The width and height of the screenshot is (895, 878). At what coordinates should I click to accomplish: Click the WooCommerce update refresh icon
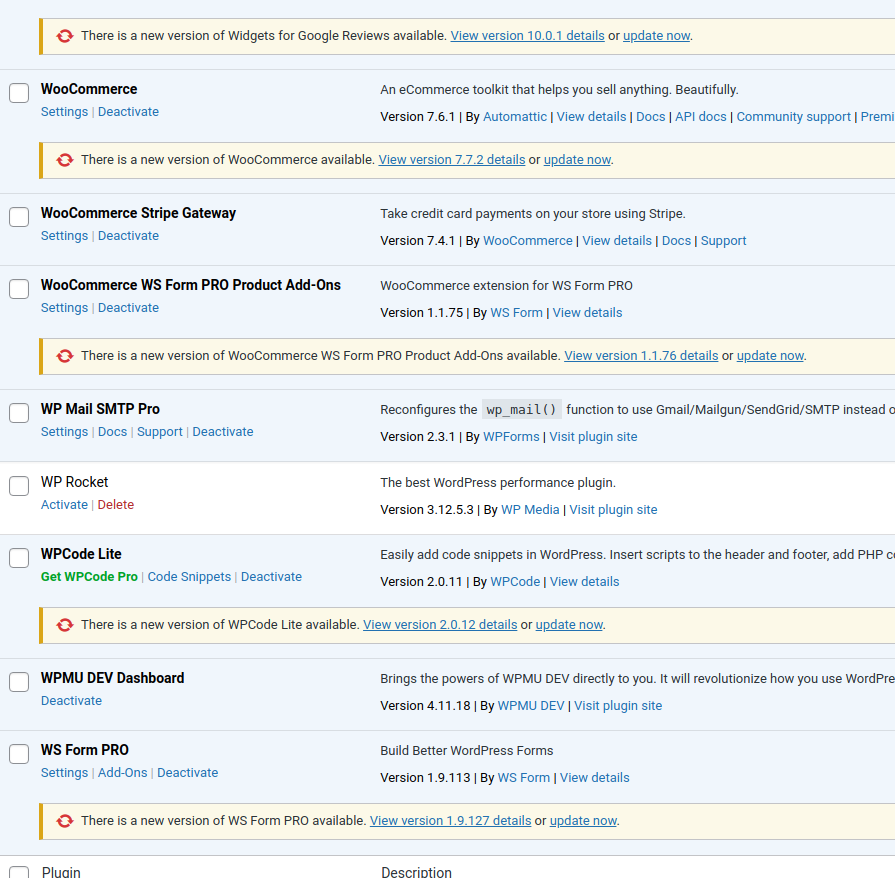(65, 160)
